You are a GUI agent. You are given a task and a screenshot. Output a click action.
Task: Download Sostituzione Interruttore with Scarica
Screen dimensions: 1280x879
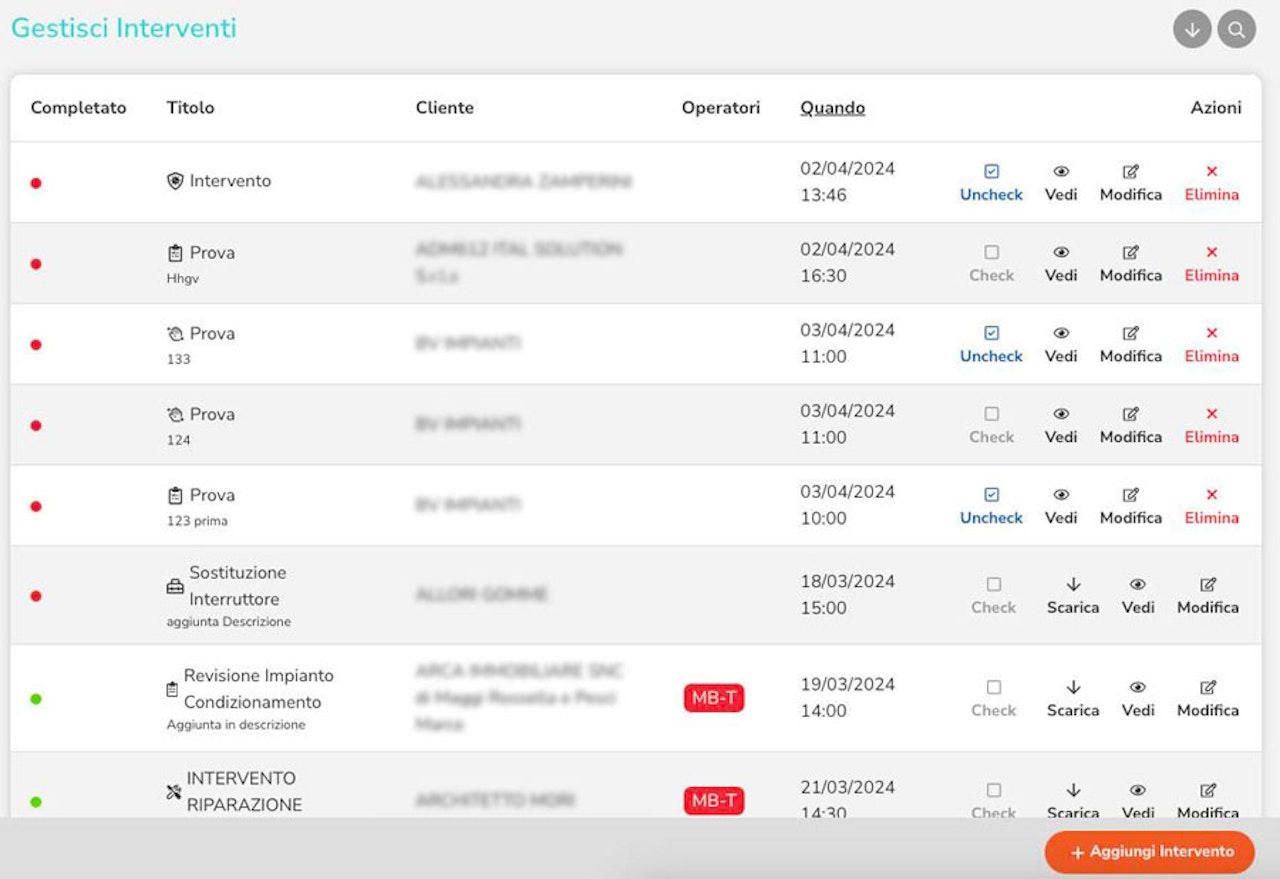tap(1073, 596)
